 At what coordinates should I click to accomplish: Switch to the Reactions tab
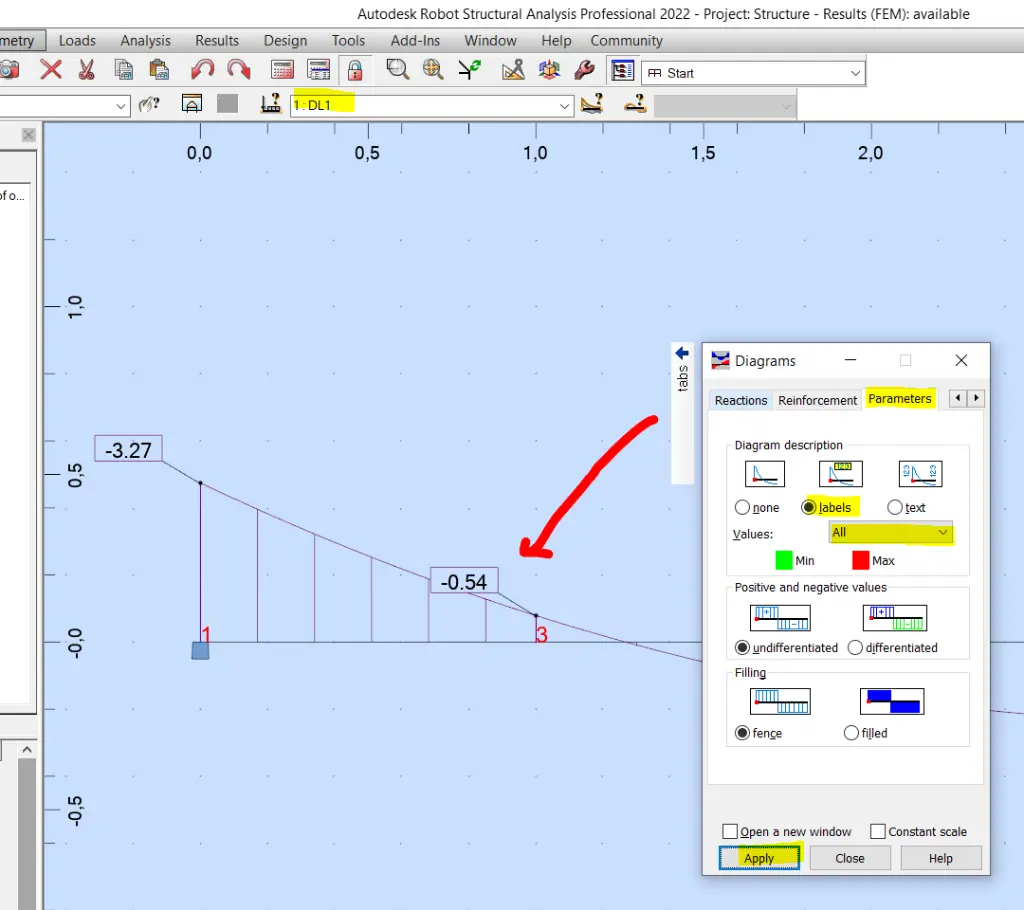point(741,400)
